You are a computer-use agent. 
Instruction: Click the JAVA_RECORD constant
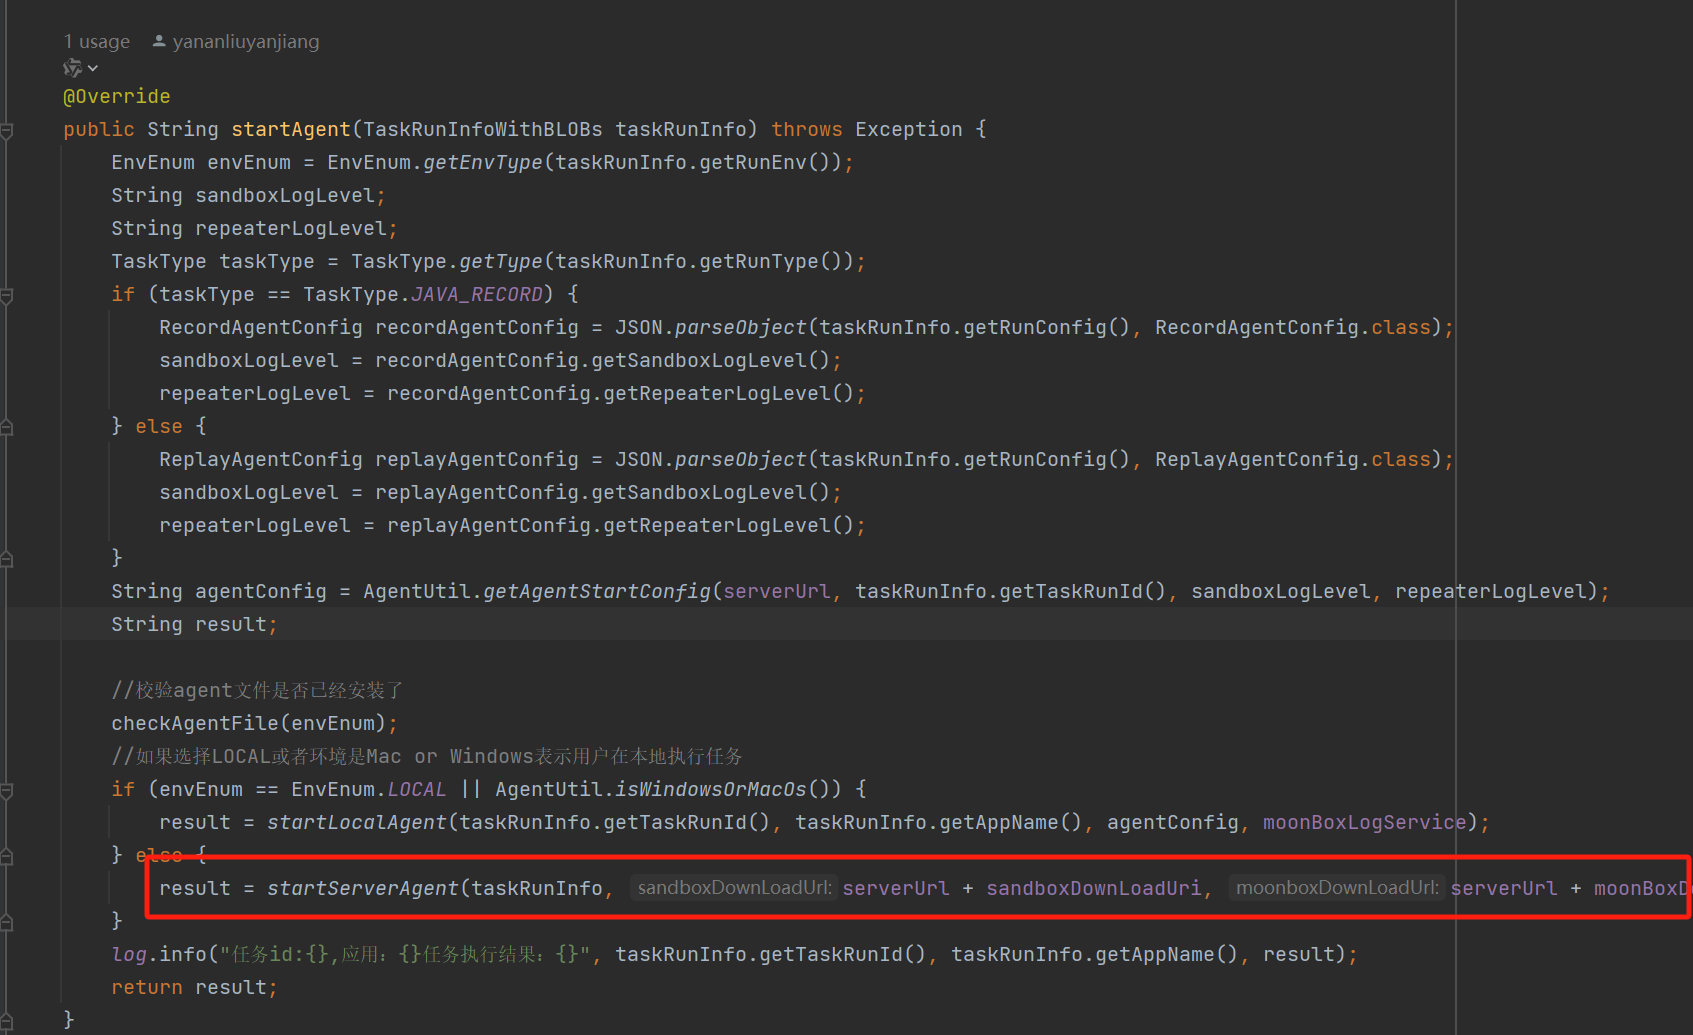point(477,295)
